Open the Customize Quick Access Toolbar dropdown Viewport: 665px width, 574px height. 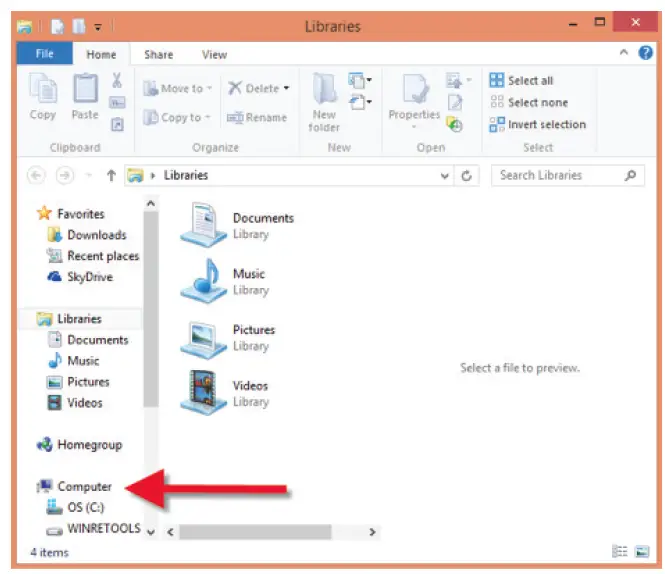[x=98, y=28]
